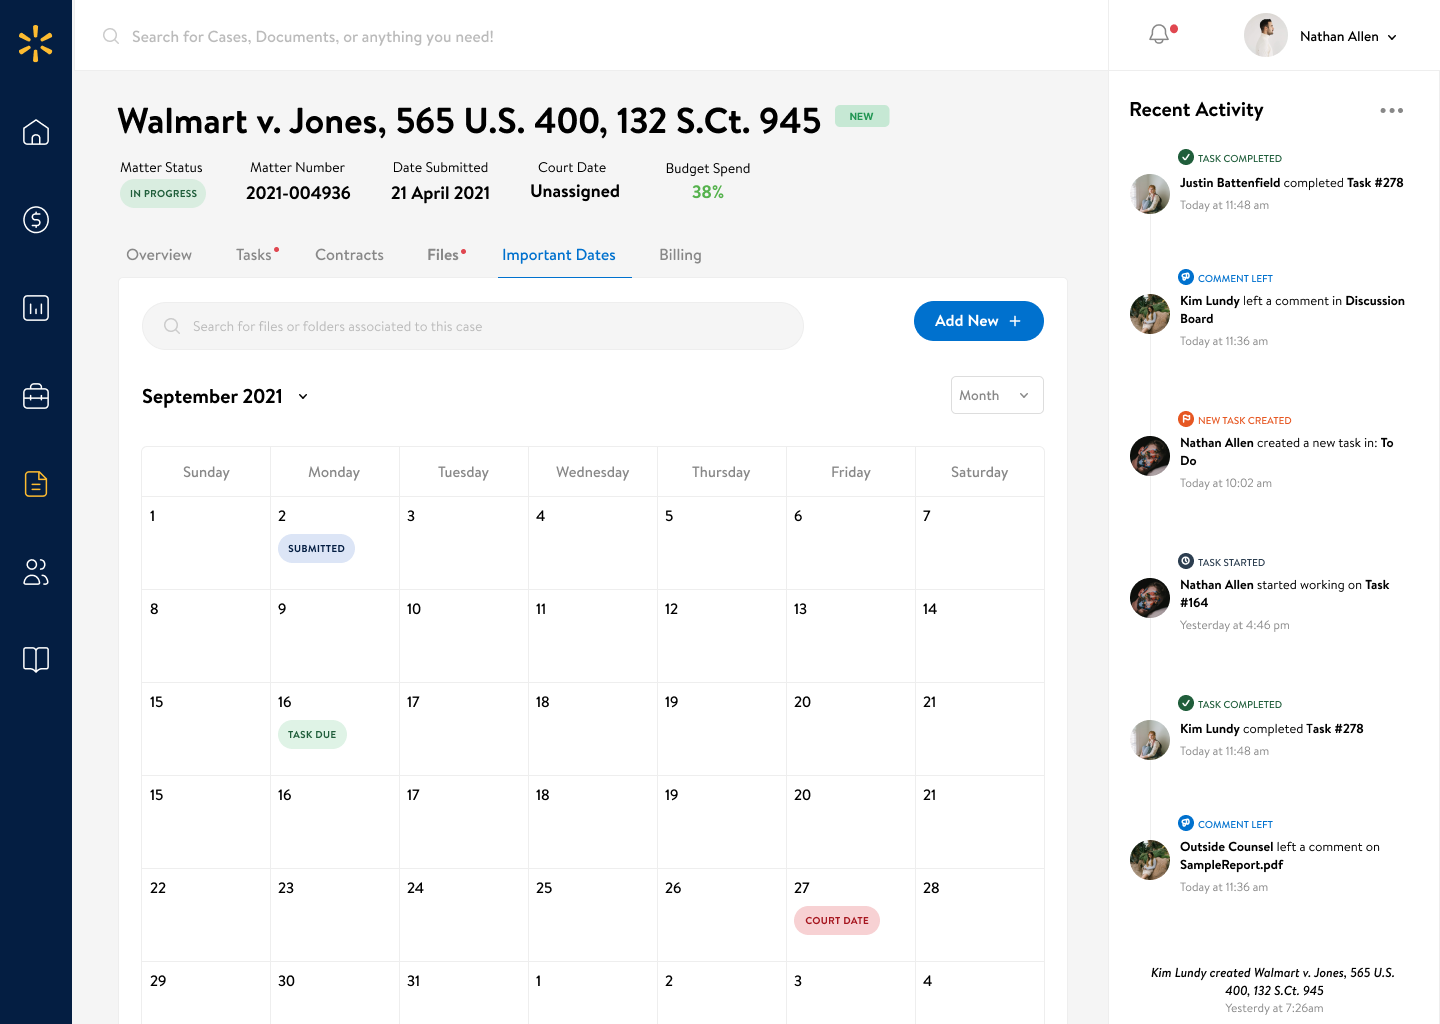1440x1024 pixels.
Task: Open the book library sidebar icon
Action: tap(36, 660)
